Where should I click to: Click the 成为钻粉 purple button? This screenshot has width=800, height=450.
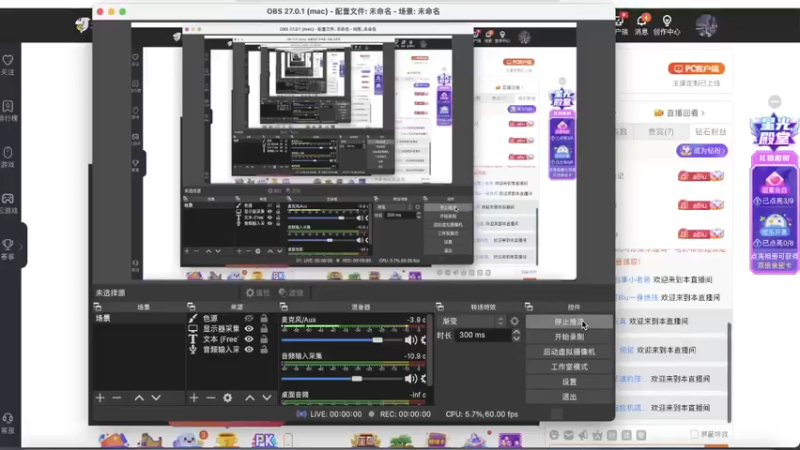click(x=702, y=151)
